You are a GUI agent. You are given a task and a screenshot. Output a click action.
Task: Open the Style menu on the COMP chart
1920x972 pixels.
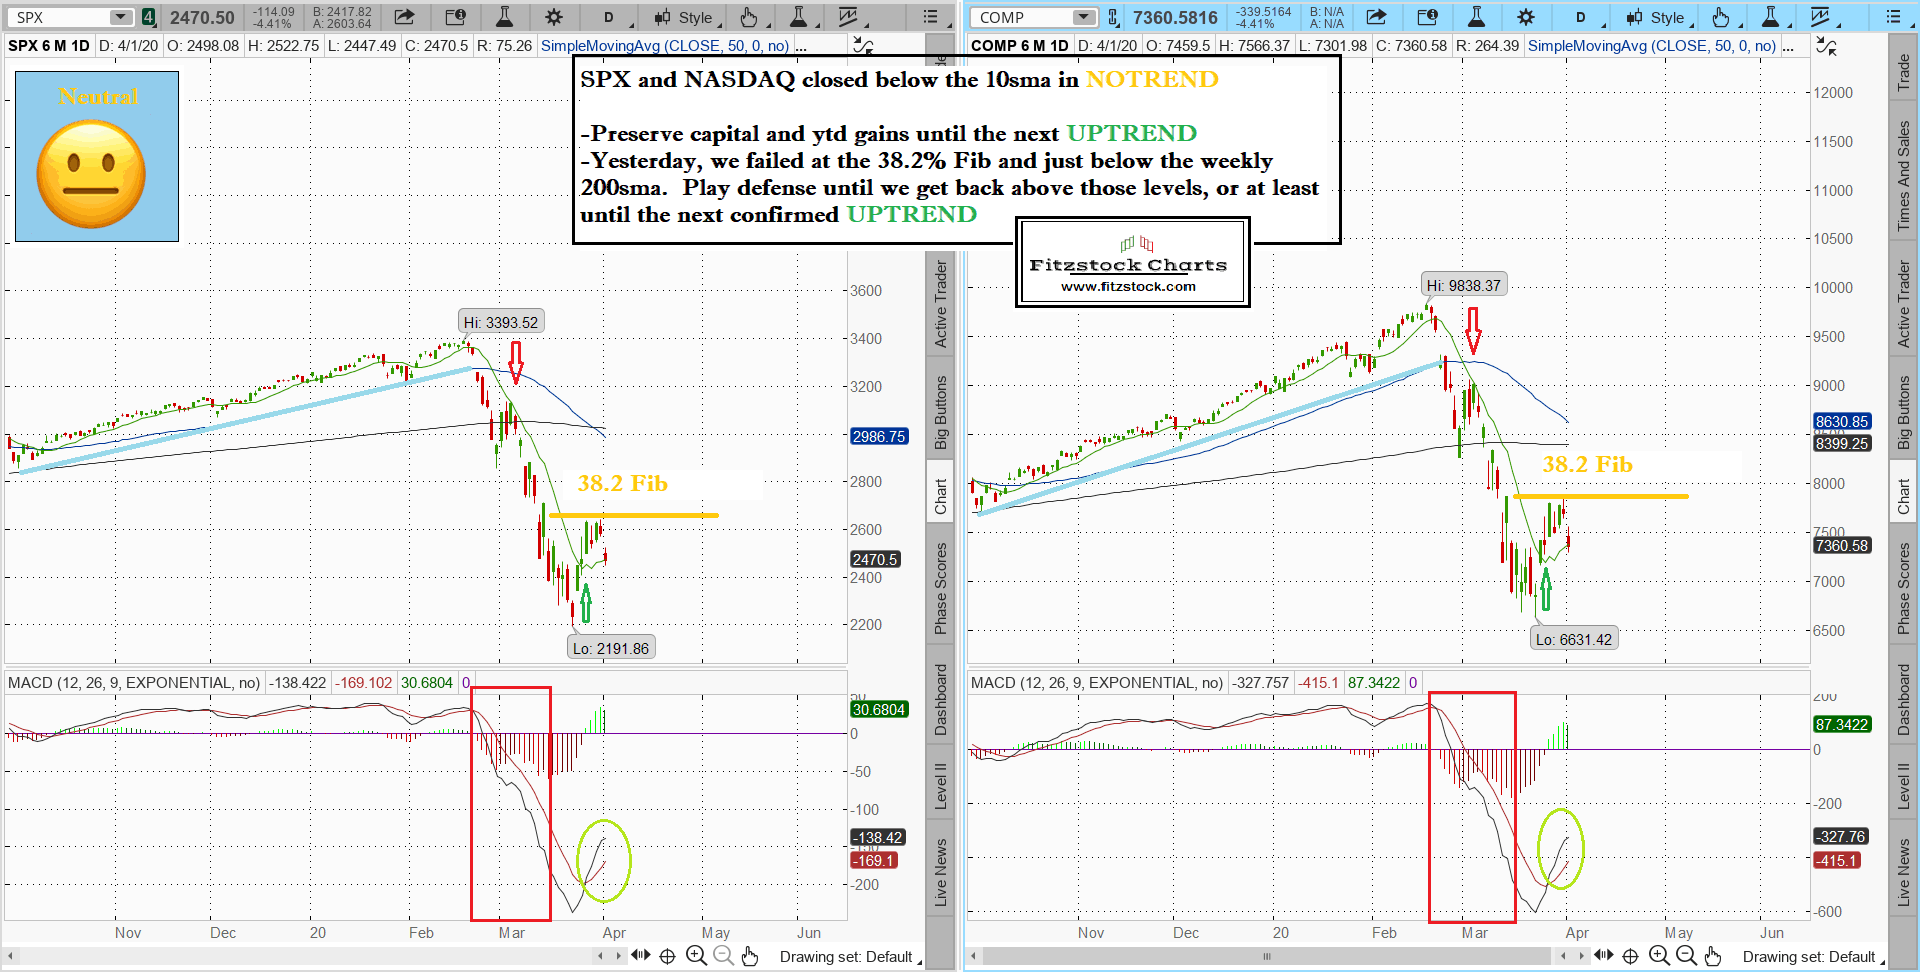pos(1656,17)
